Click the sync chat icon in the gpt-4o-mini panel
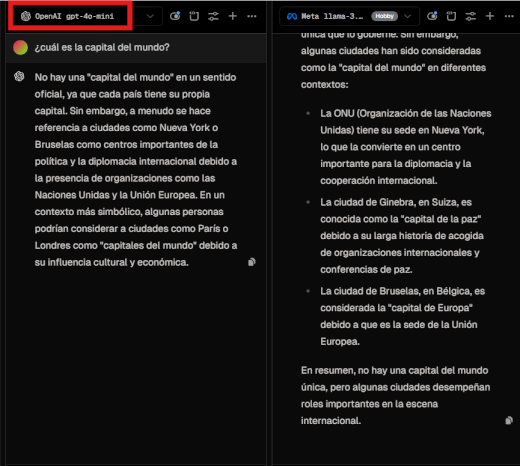Viewport: 520px width, 466px height. click(x=175, y=16)
